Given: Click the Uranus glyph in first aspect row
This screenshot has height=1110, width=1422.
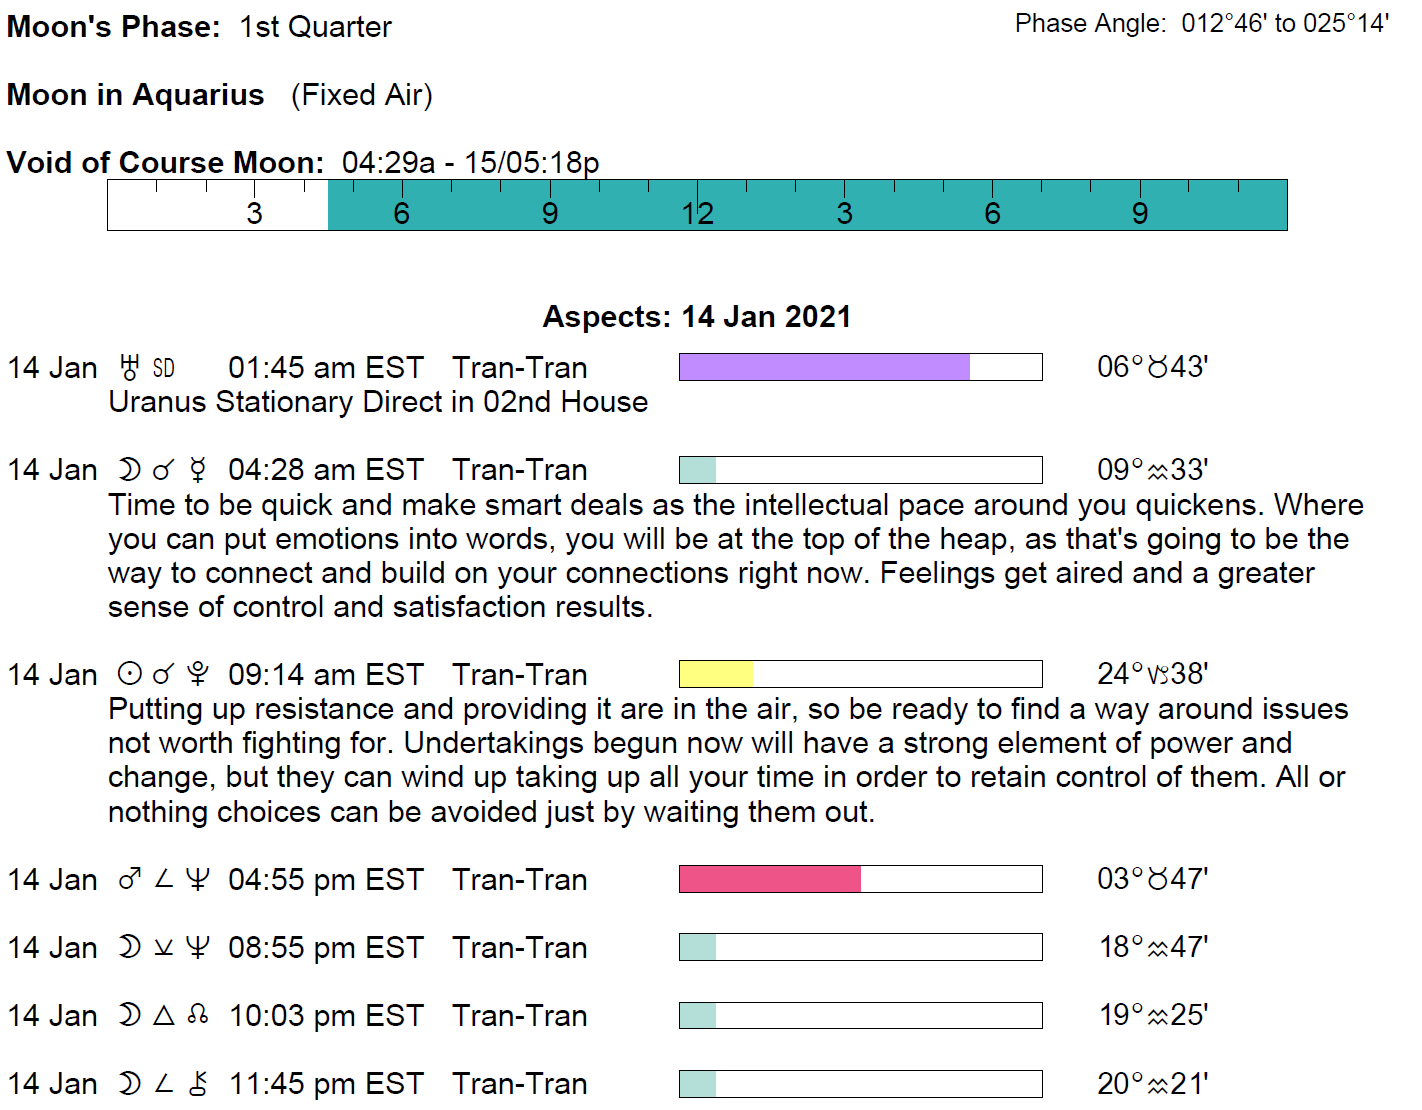Looking at the screenshot, I should point(129,368).
